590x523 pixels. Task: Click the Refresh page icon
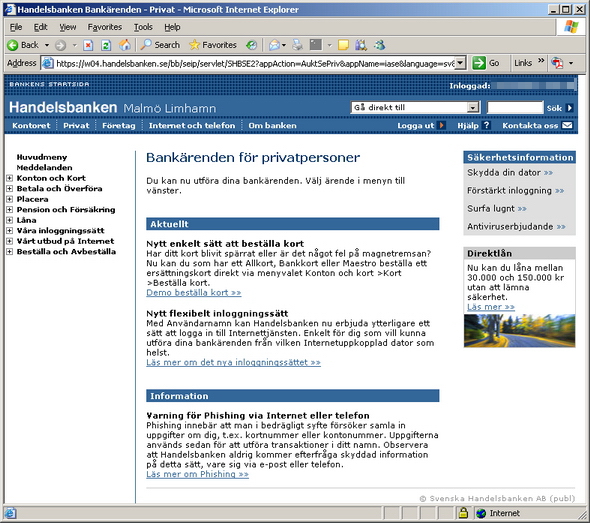pyautogui.click(x=106, y=45)
